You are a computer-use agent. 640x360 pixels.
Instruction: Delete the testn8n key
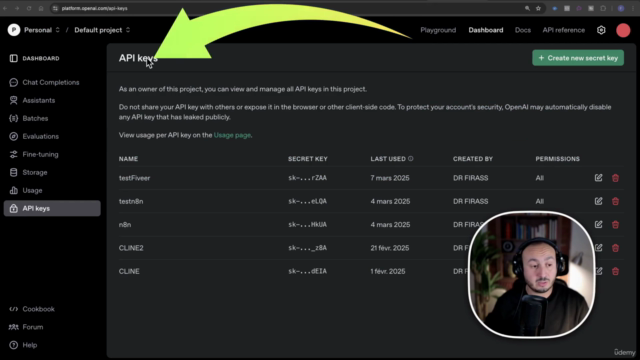pos(615,201)
